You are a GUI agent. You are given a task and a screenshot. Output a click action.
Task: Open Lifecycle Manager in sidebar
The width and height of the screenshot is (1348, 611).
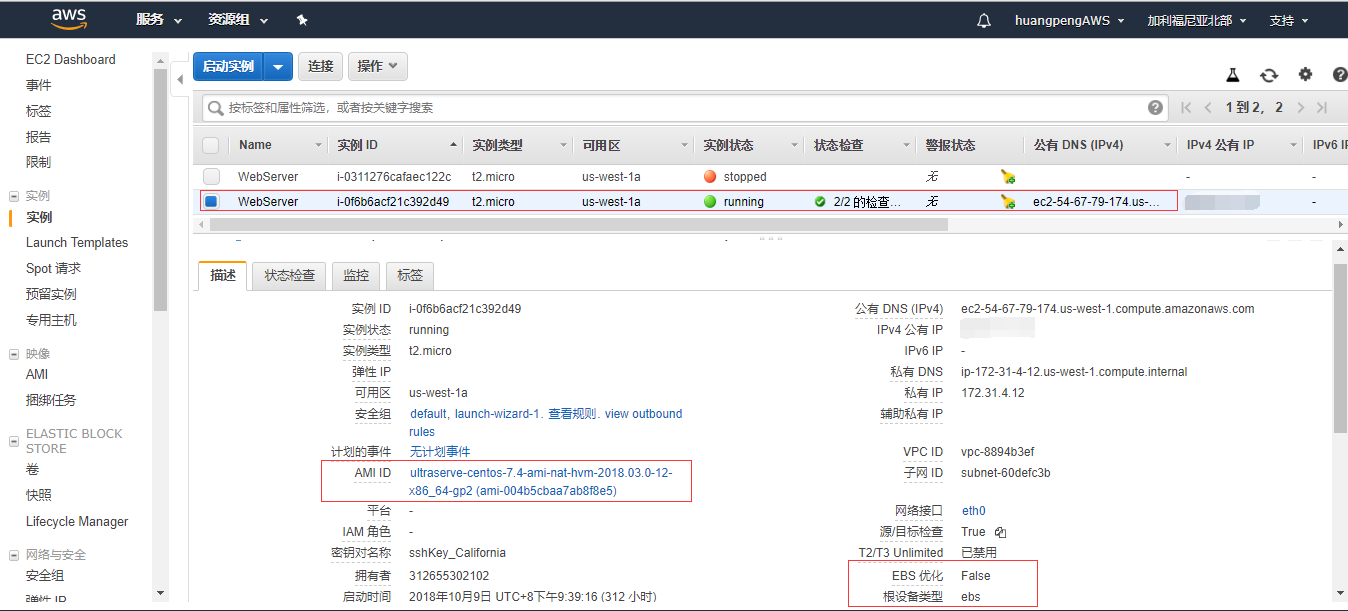pos(77,521)
